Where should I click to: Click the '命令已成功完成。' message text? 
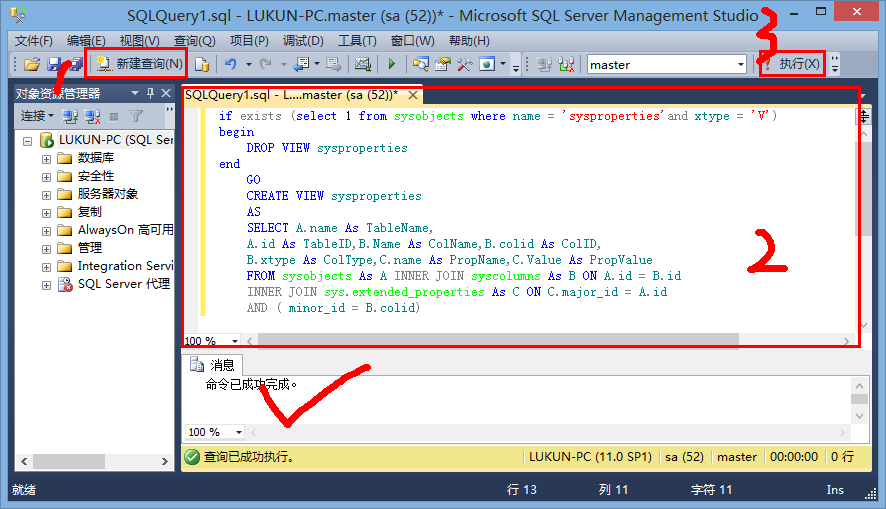coord(251,385)
